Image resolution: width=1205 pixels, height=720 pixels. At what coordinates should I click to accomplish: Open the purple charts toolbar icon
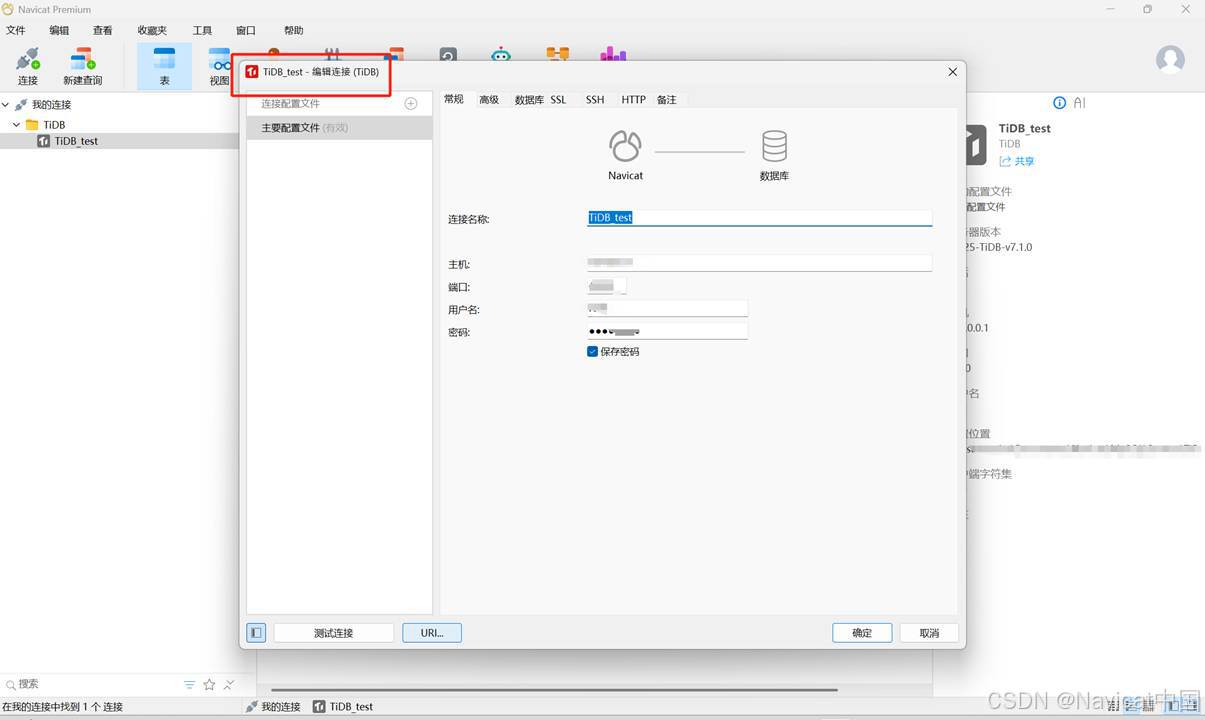point(613,54)
